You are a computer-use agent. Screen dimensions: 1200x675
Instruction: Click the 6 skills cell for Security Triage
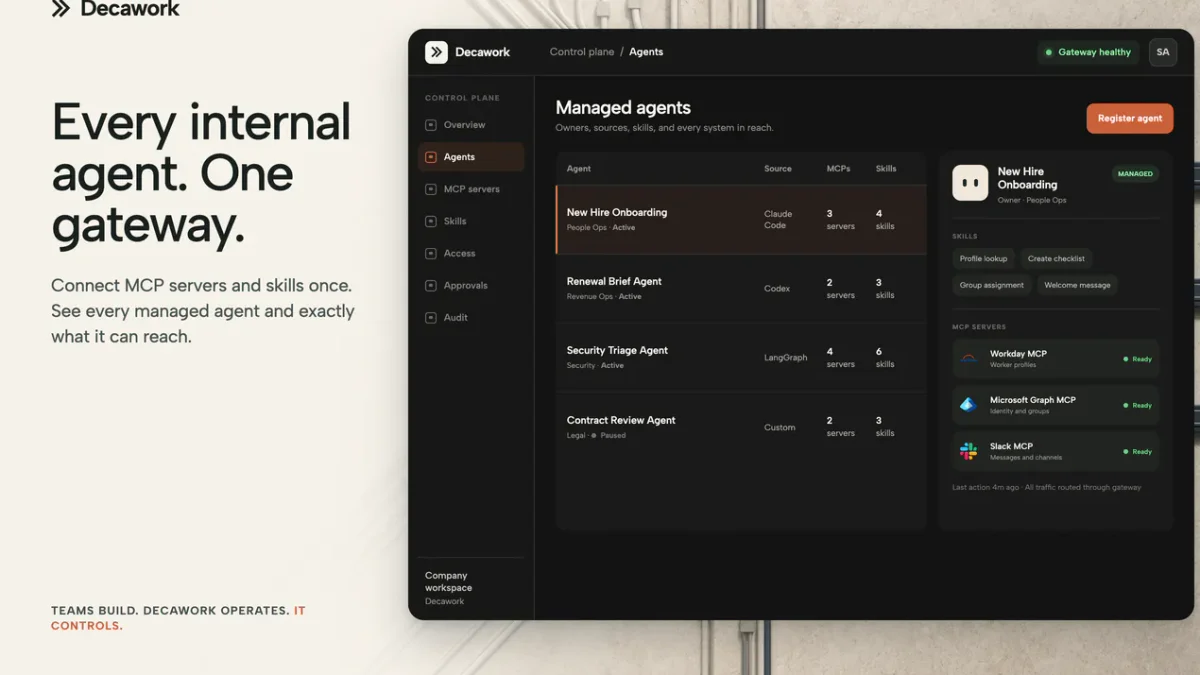coord(885,357)
